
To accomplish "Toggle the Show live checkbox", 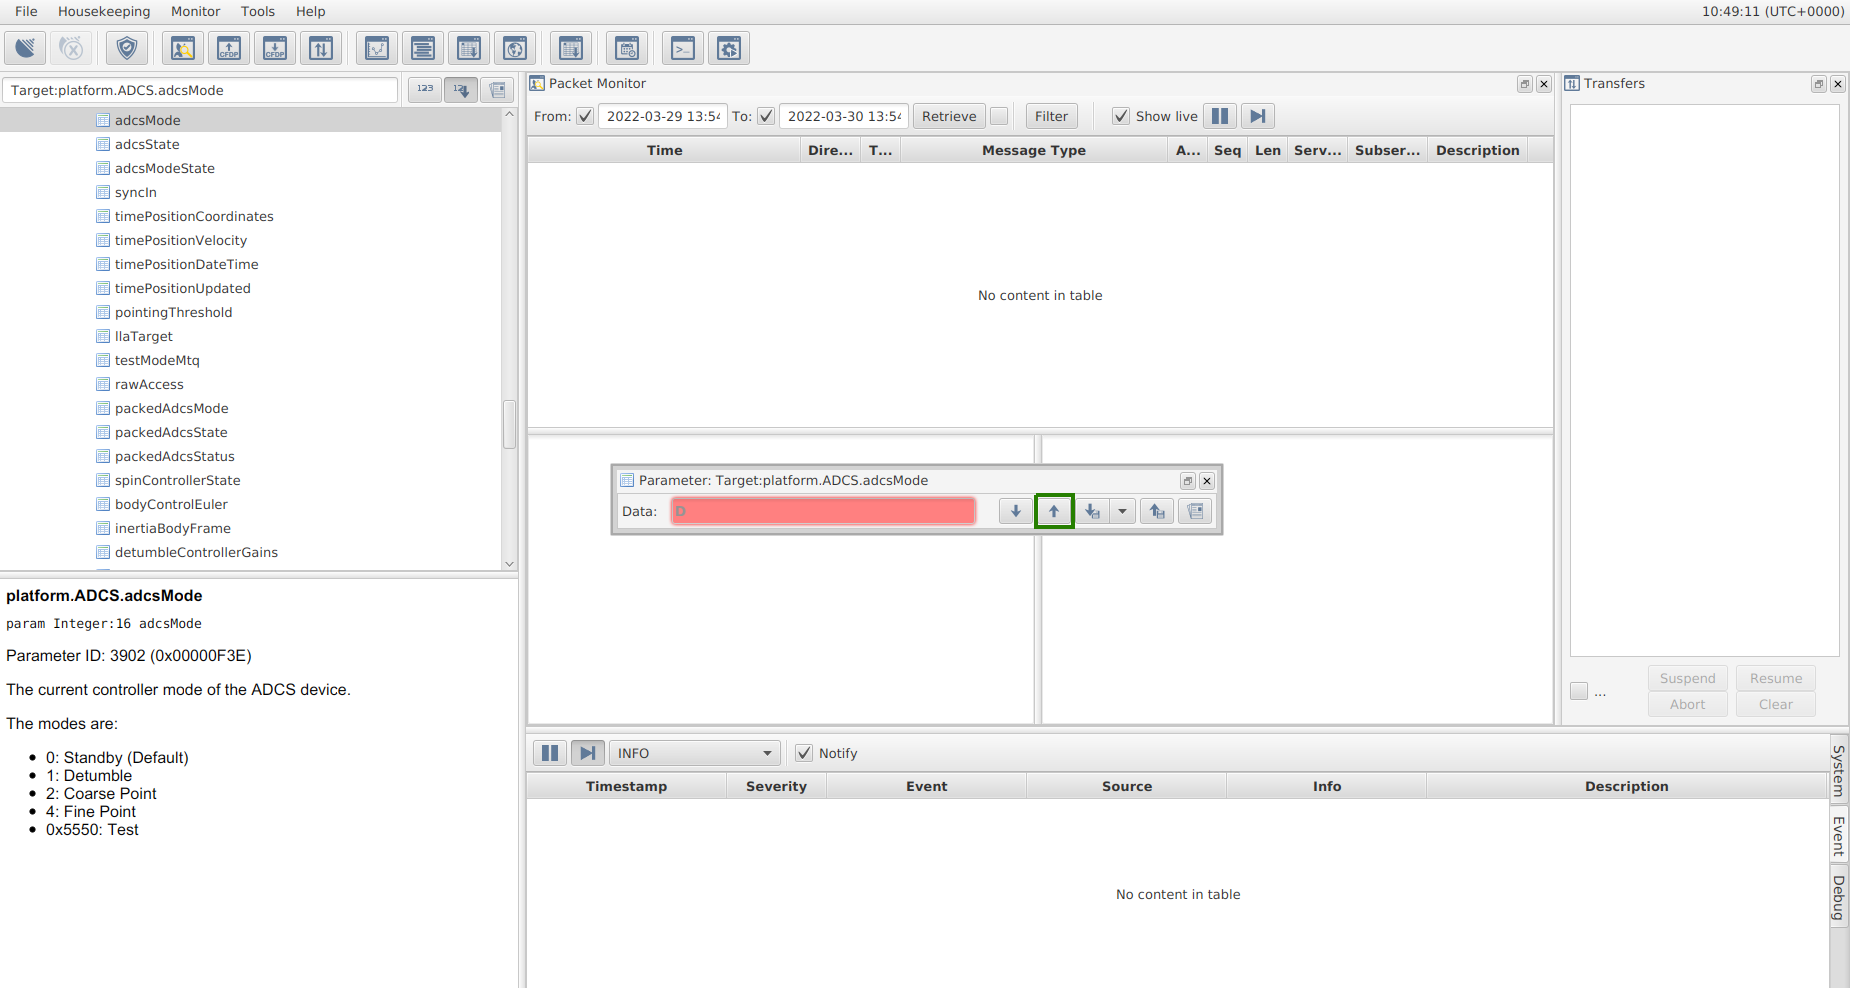I will pos(1121,116).
